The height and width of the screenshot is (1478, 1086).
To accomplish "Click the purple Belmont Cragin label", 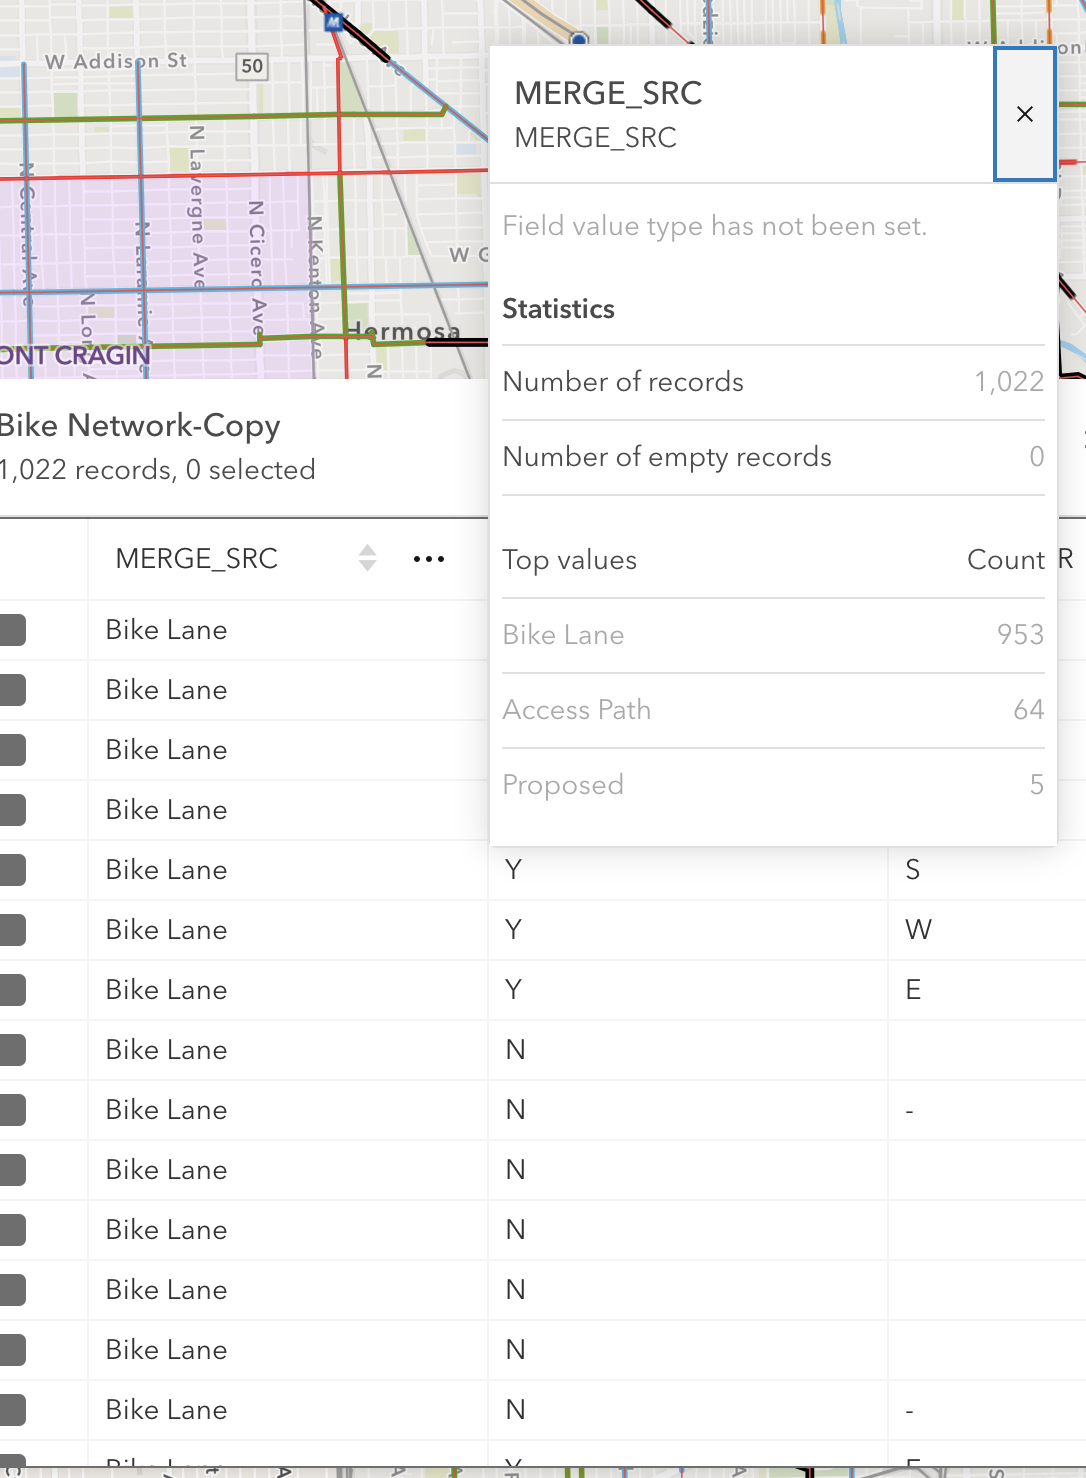I will point(75,355).
